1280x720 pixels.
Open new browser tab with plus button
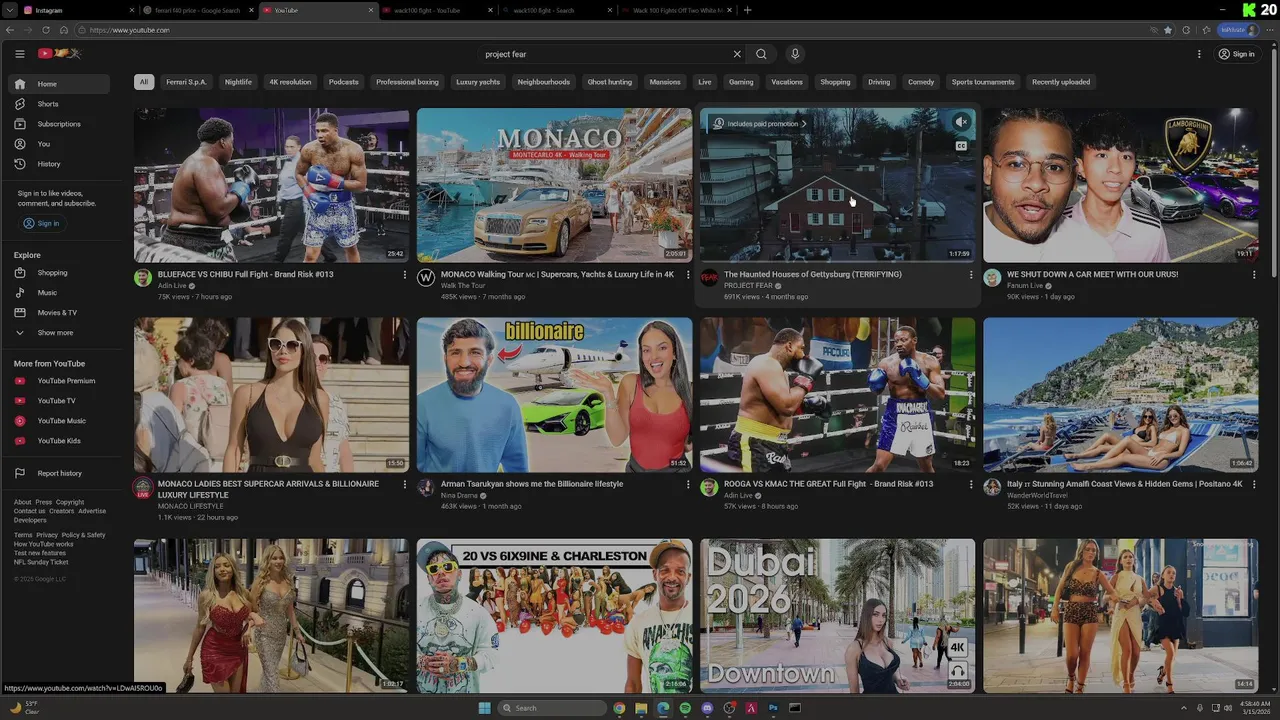748,10
